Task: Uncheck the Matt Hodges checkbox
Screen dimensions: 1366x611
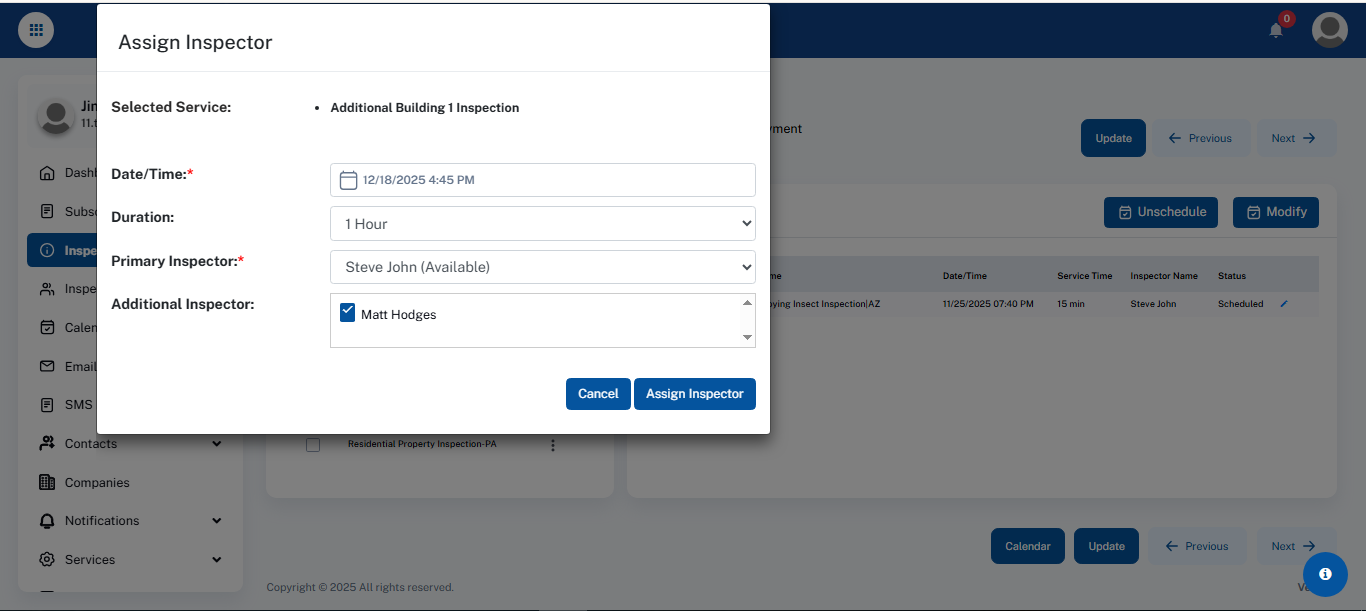Action: coord(348,313)
